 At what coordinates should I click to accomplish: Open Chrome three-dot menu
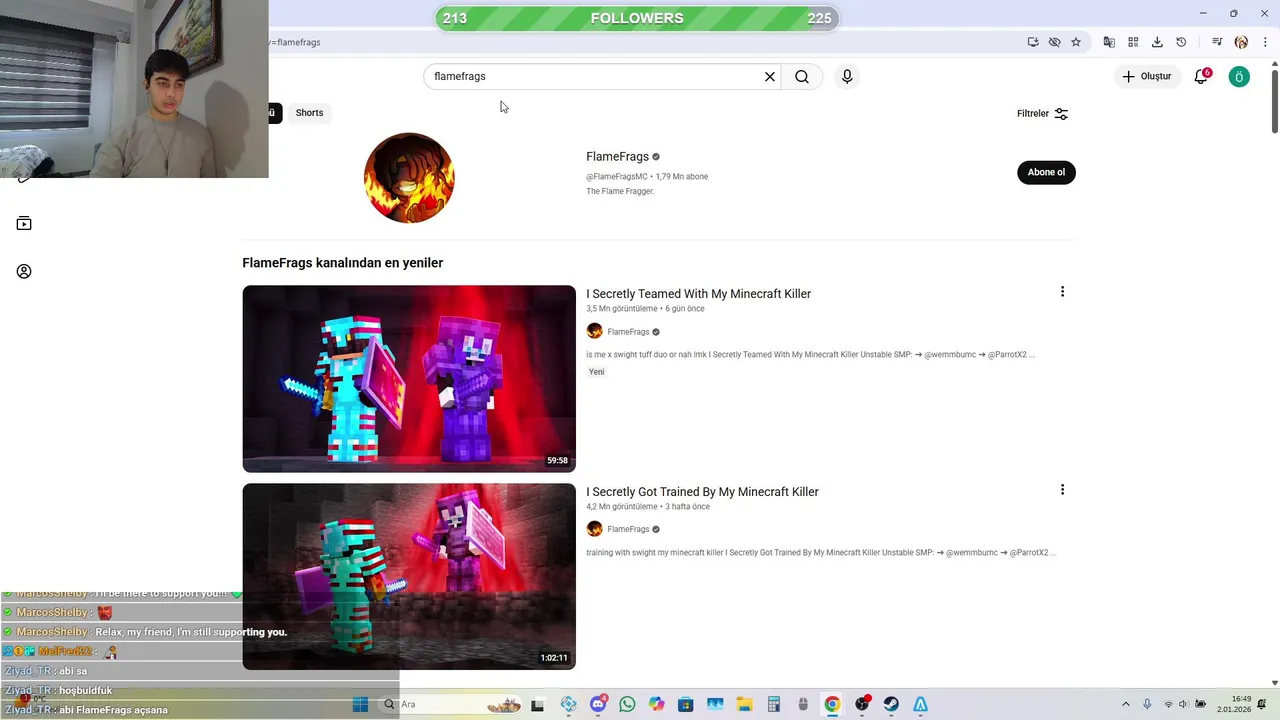[1264, 42]
